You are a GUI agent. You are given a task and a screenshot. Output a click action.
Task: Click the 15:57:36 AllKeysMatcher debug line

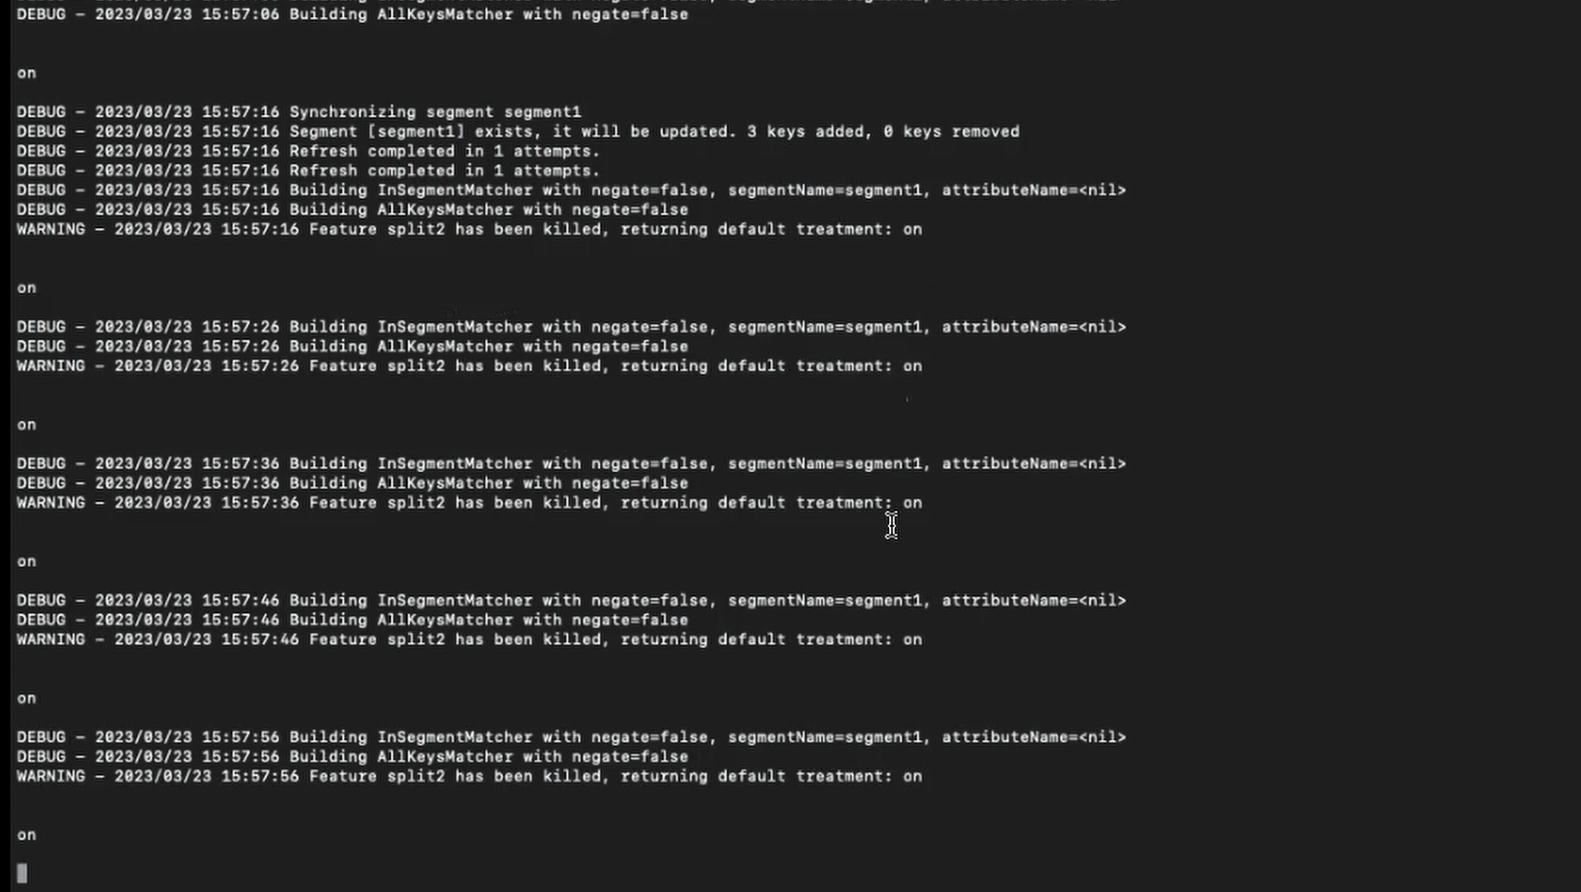coord(352,483)
